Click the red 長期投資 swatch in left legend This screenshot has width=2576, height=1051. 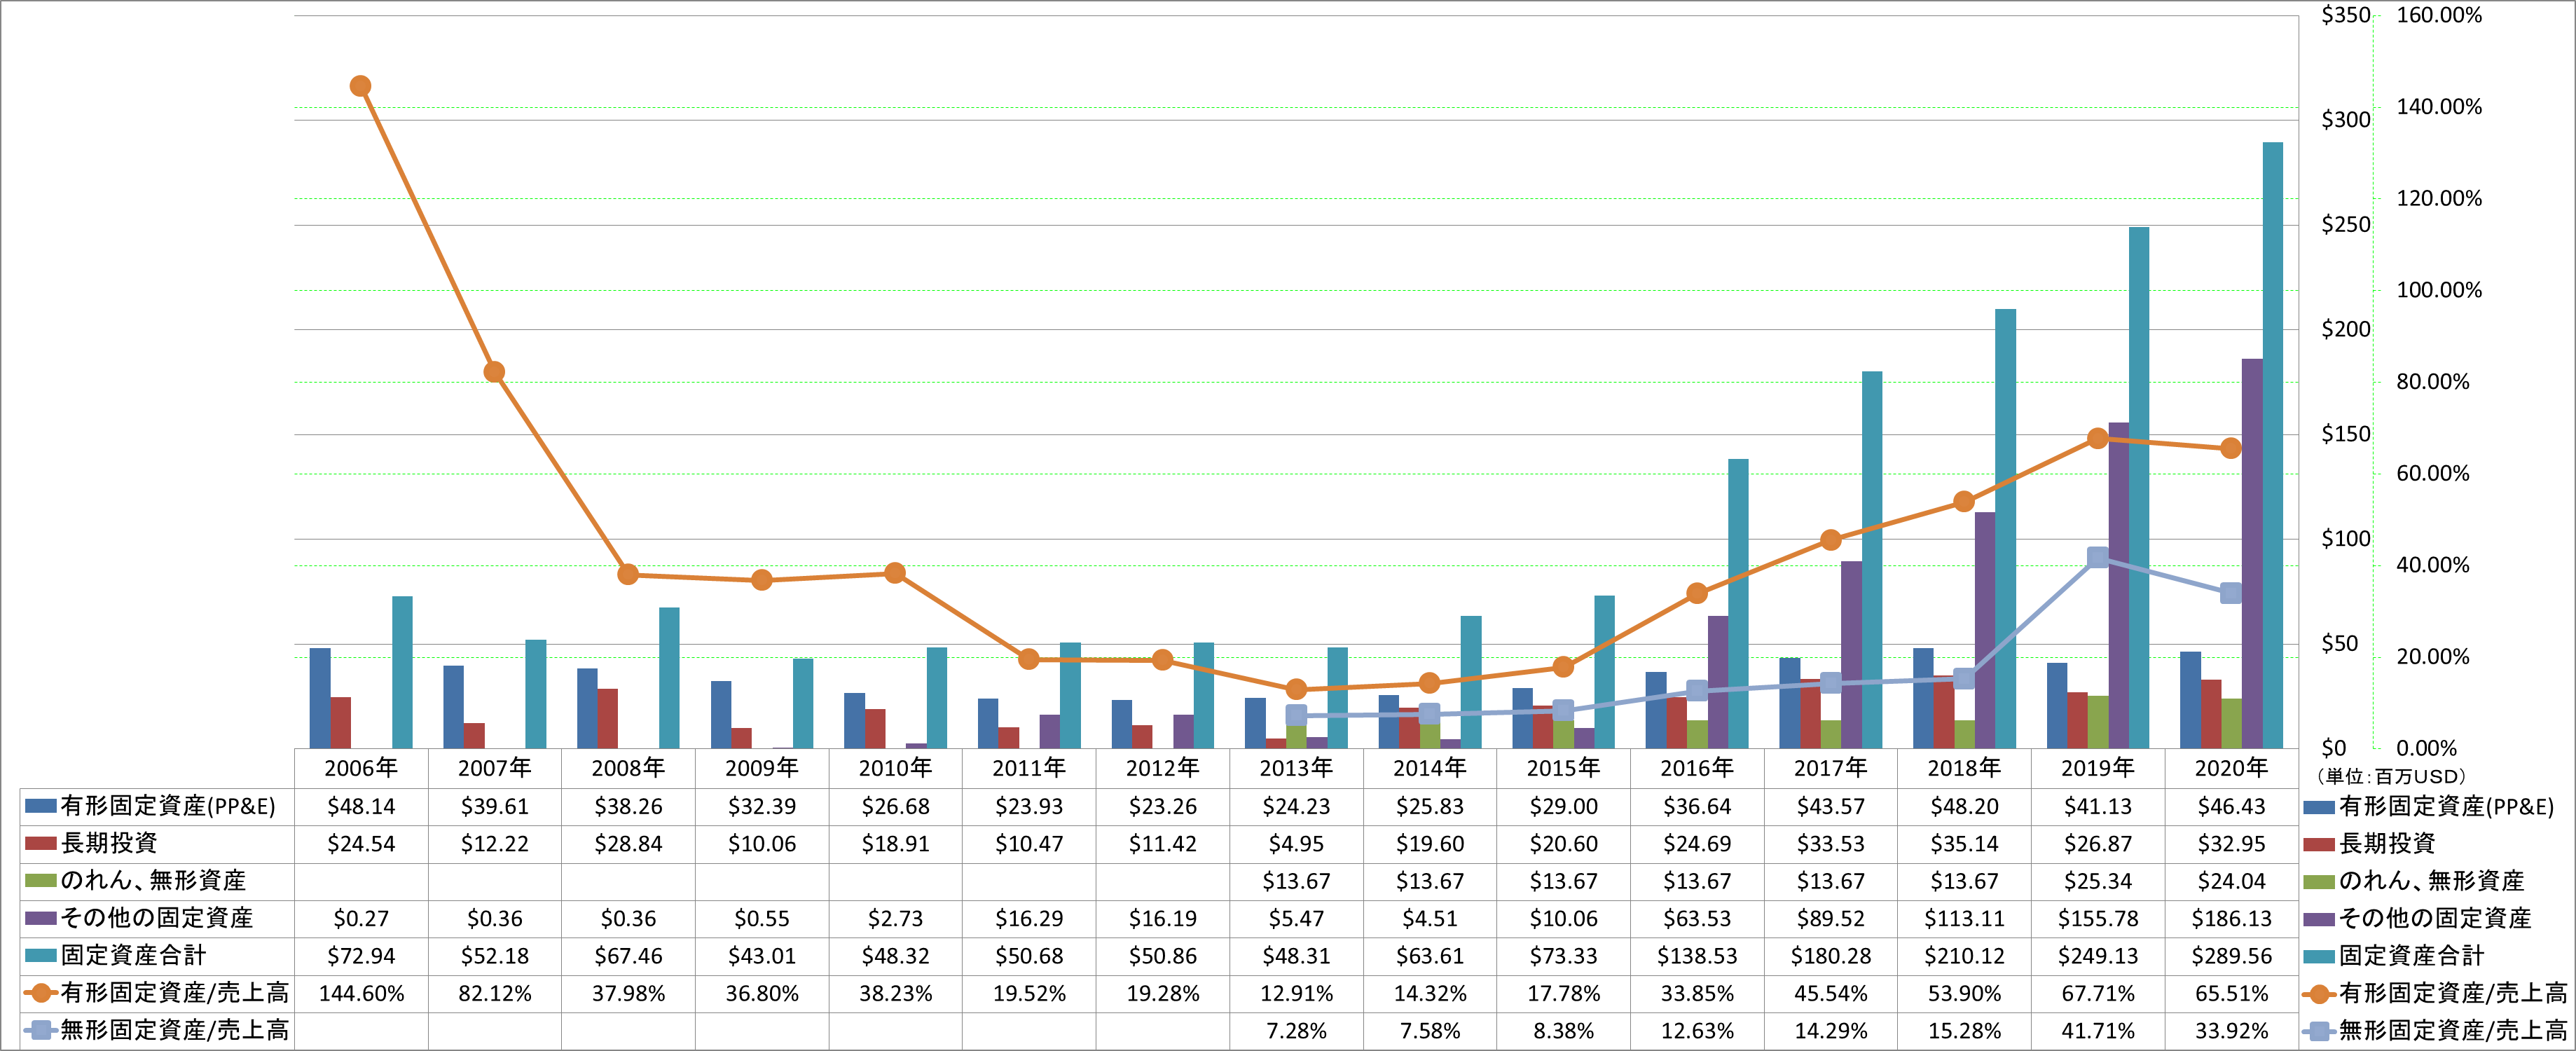click(41, 843)
